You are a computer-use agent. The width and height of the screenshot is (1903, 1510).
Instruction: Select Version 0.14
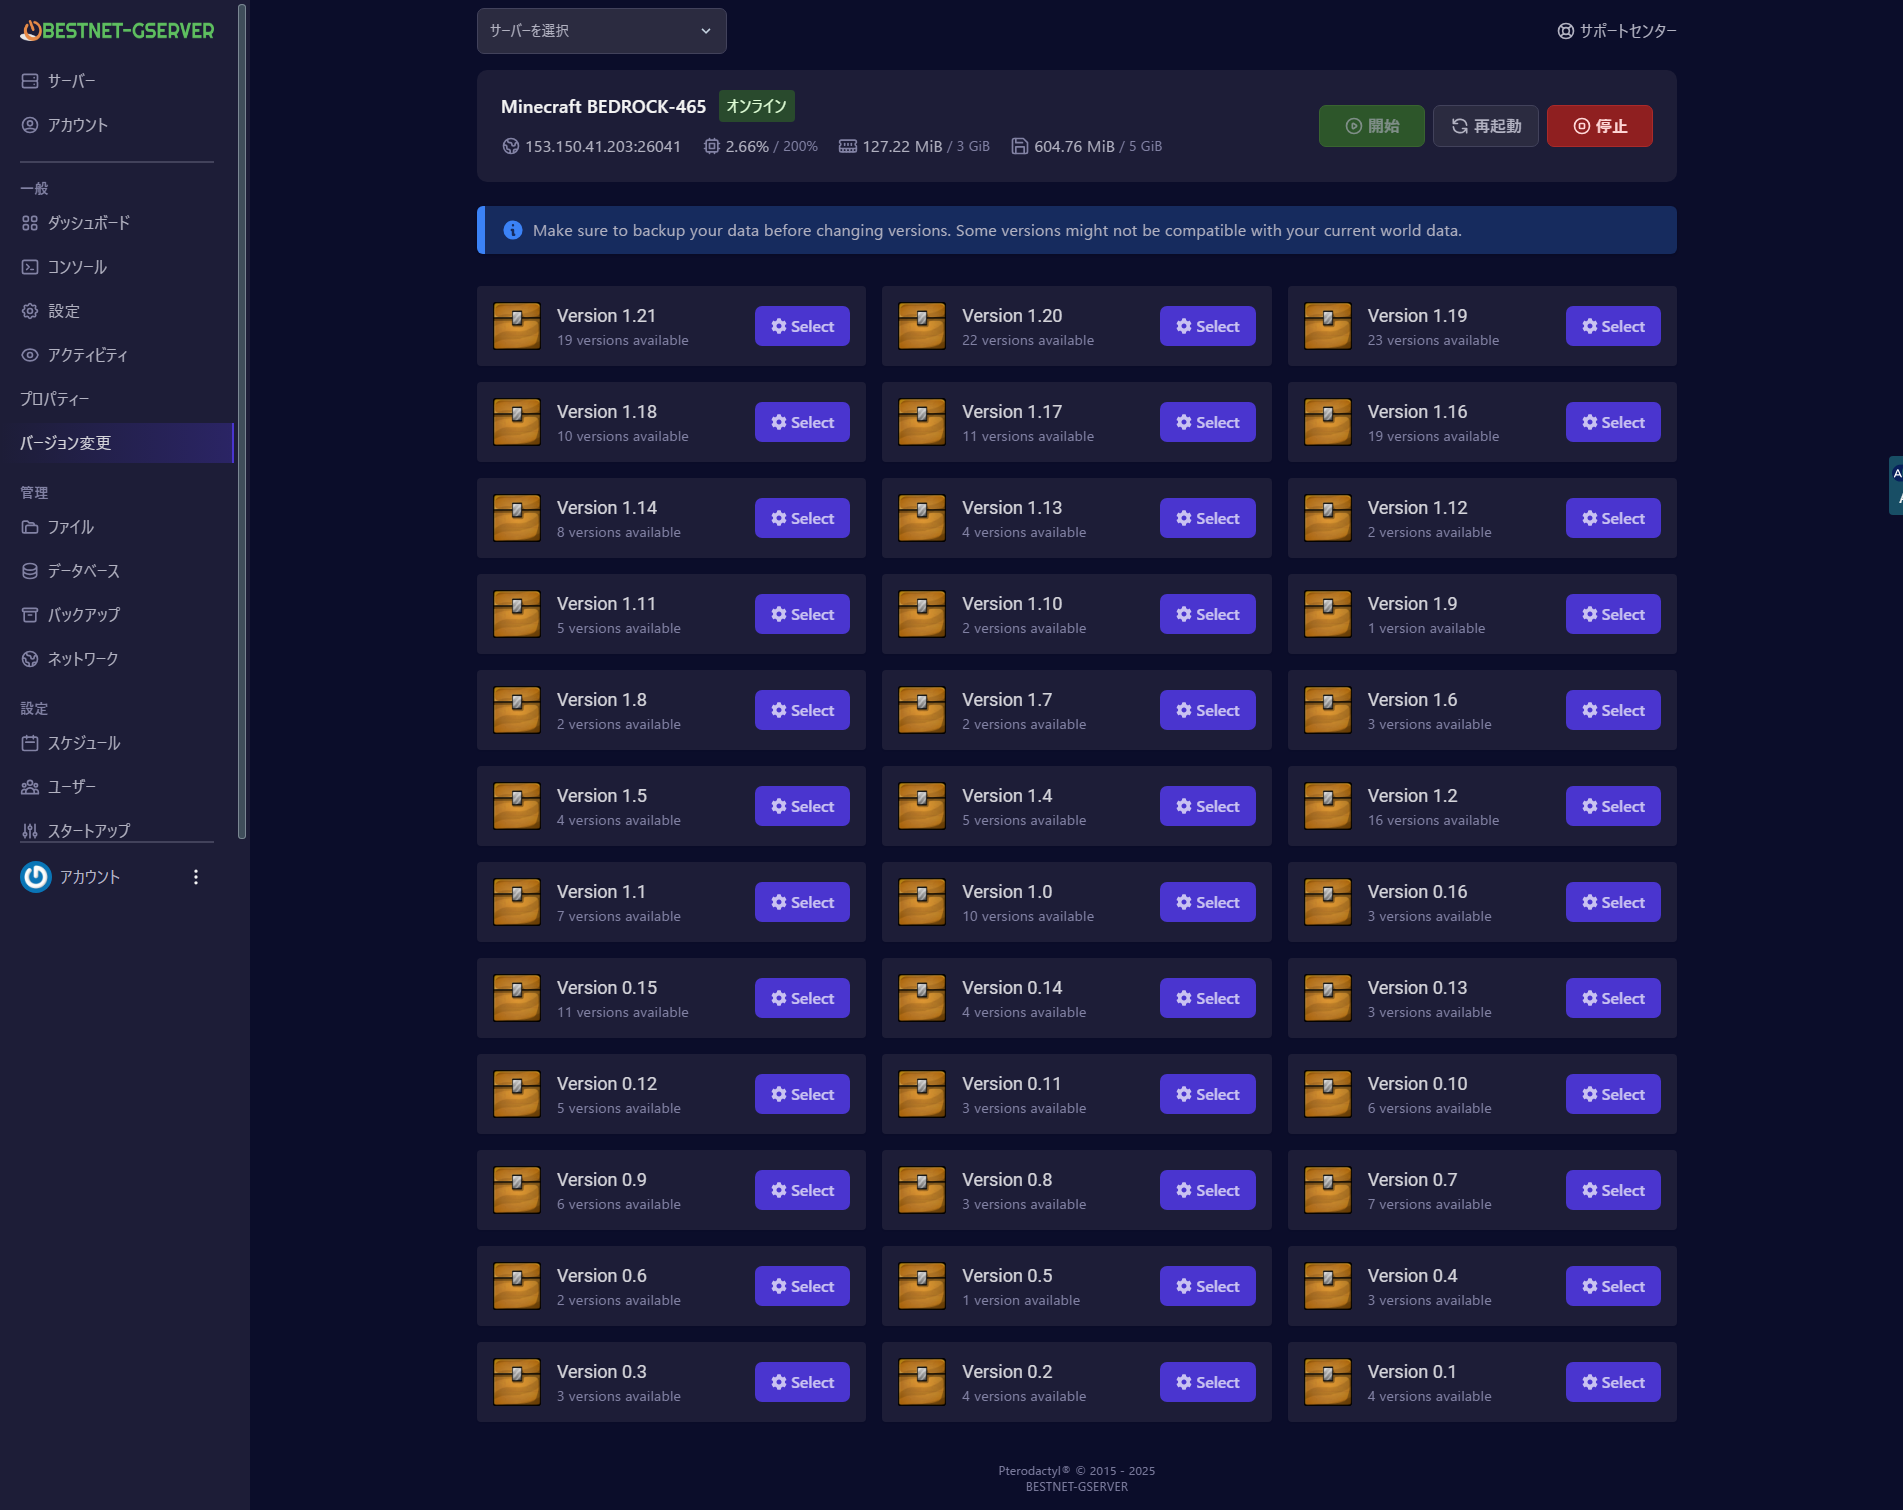[1208, 998]
